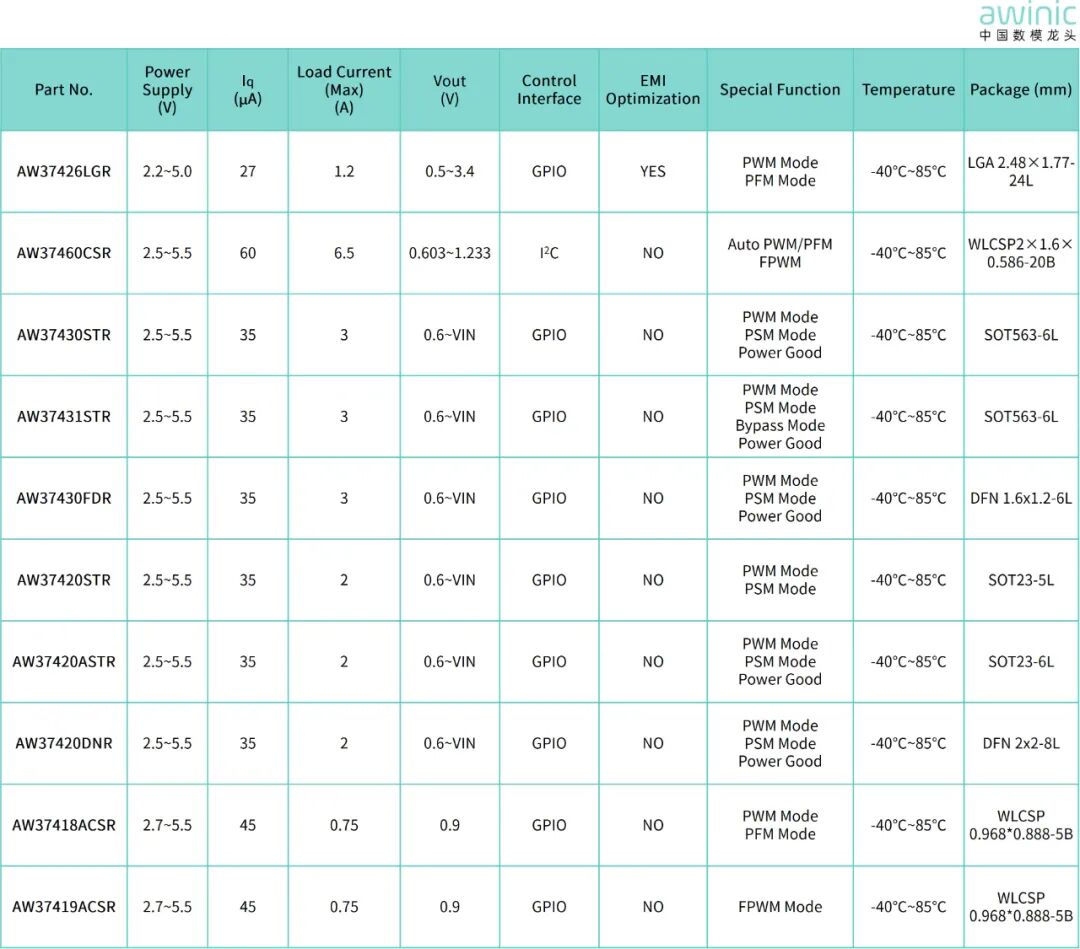Click the FPWM Mode special function cell
This screenshot has width=1080, height=949.
[x=780, y=907]
